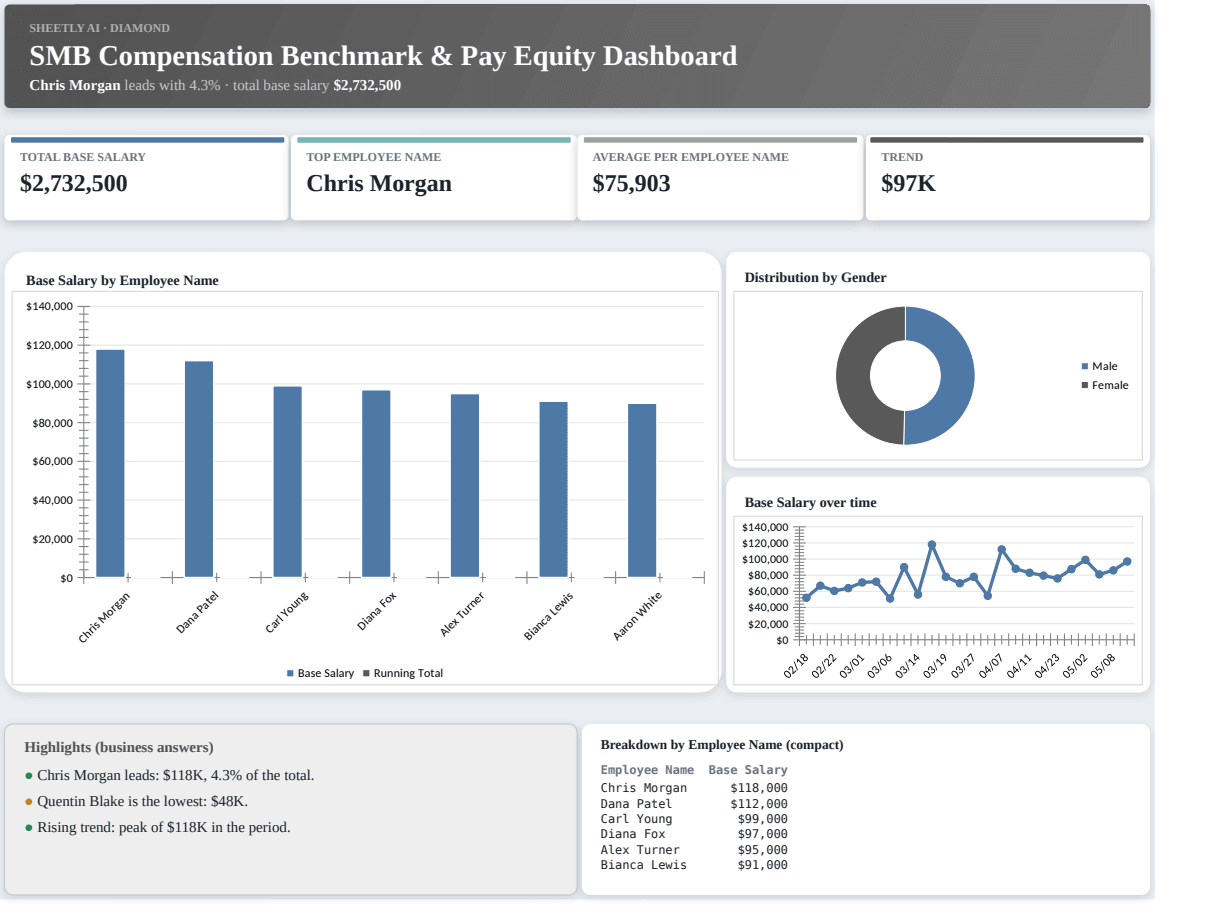This screenshot has height=922, width=1227.
Task: Click the blue Male segment of the donut
Action: click(x=958, y=375)
